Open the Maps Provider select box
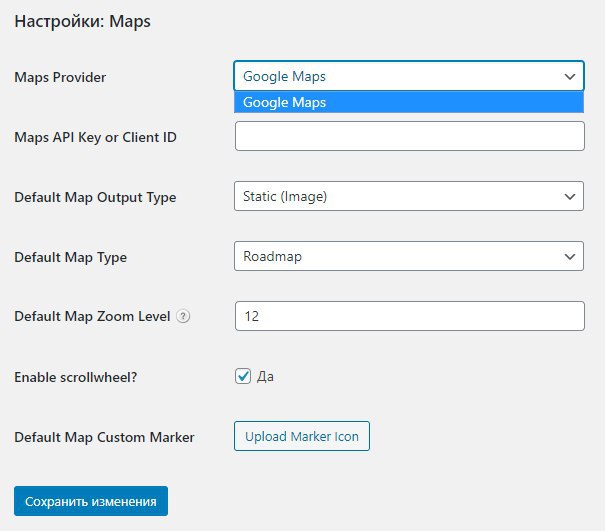Screen dimensions: 605x531 (x=409, y=76)
